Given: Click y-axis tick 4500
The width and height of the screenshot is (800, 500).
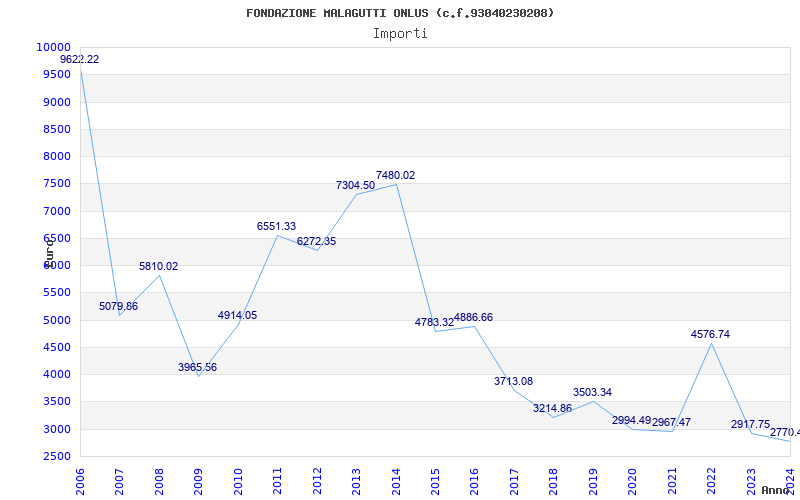Looking at the screenshot, I should pyautogui.click(x=57, y=347).
